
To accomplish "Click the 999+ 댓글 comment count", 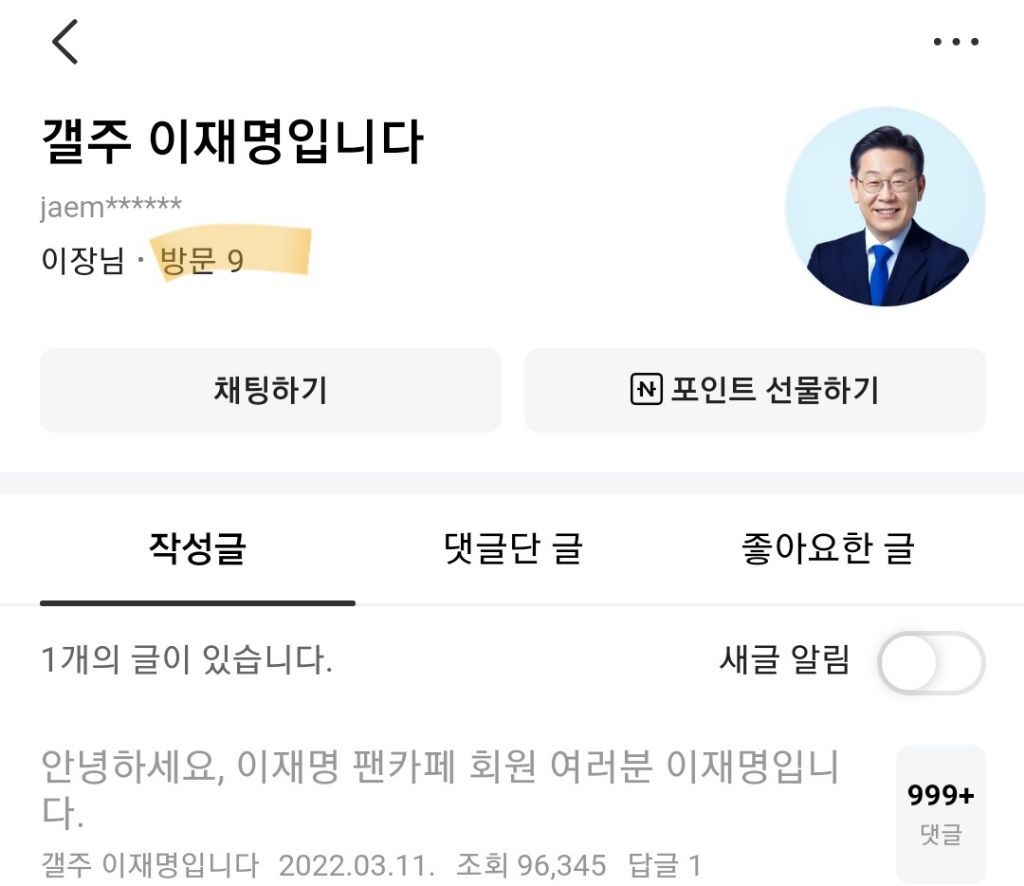I will tap(942, 812).
